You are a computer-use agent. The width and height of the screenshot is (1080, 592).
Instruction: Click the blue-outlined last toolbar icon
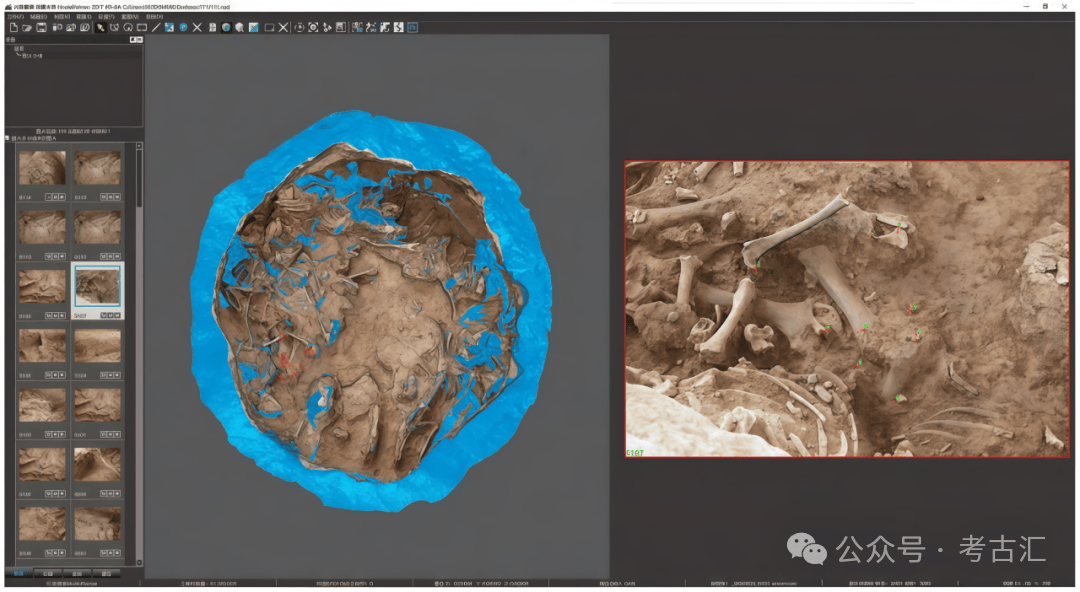[x=412, y=27]
